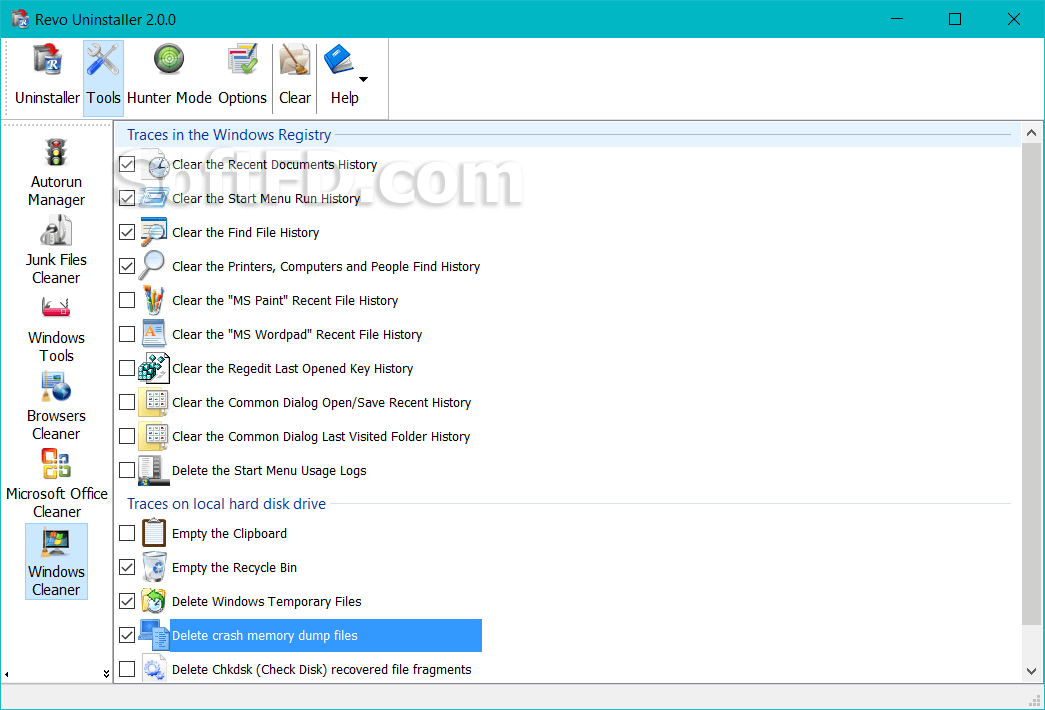Viewport: 1045px width, 710px height.
Task: Click the Revo Uninstaller title bar icon
Action: 20,19
